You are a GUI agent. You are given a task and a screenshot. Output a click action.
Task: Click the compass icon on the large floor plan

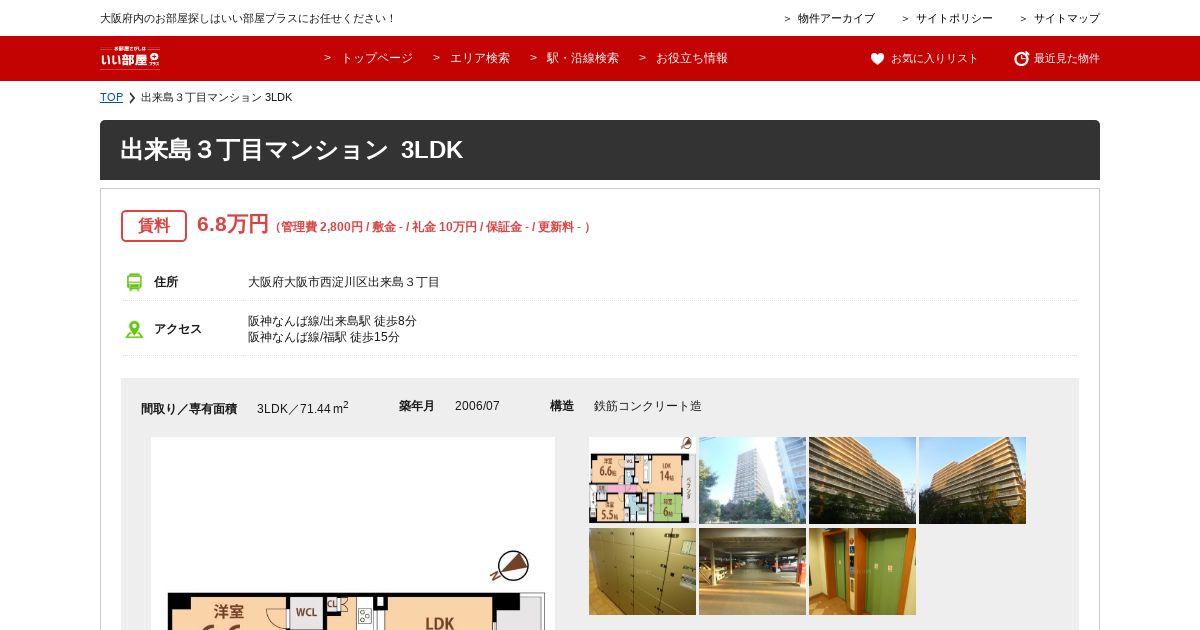(x=510, y=566)
